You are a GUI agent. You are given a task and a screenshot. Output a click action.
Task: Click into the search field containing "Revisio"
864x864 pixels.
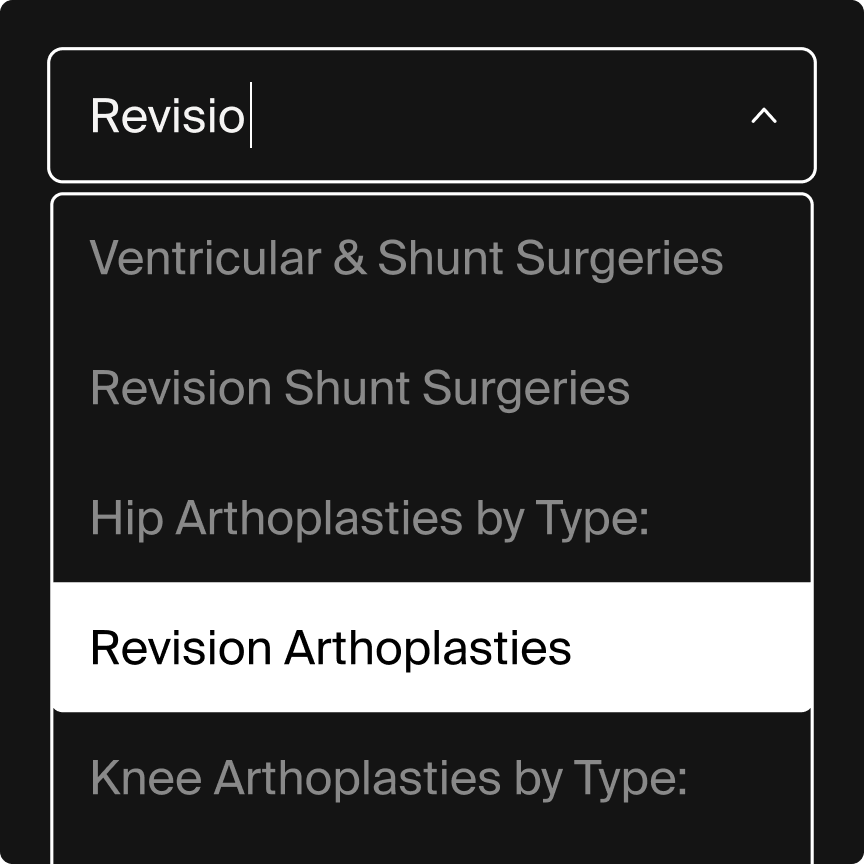click(400, 116)
